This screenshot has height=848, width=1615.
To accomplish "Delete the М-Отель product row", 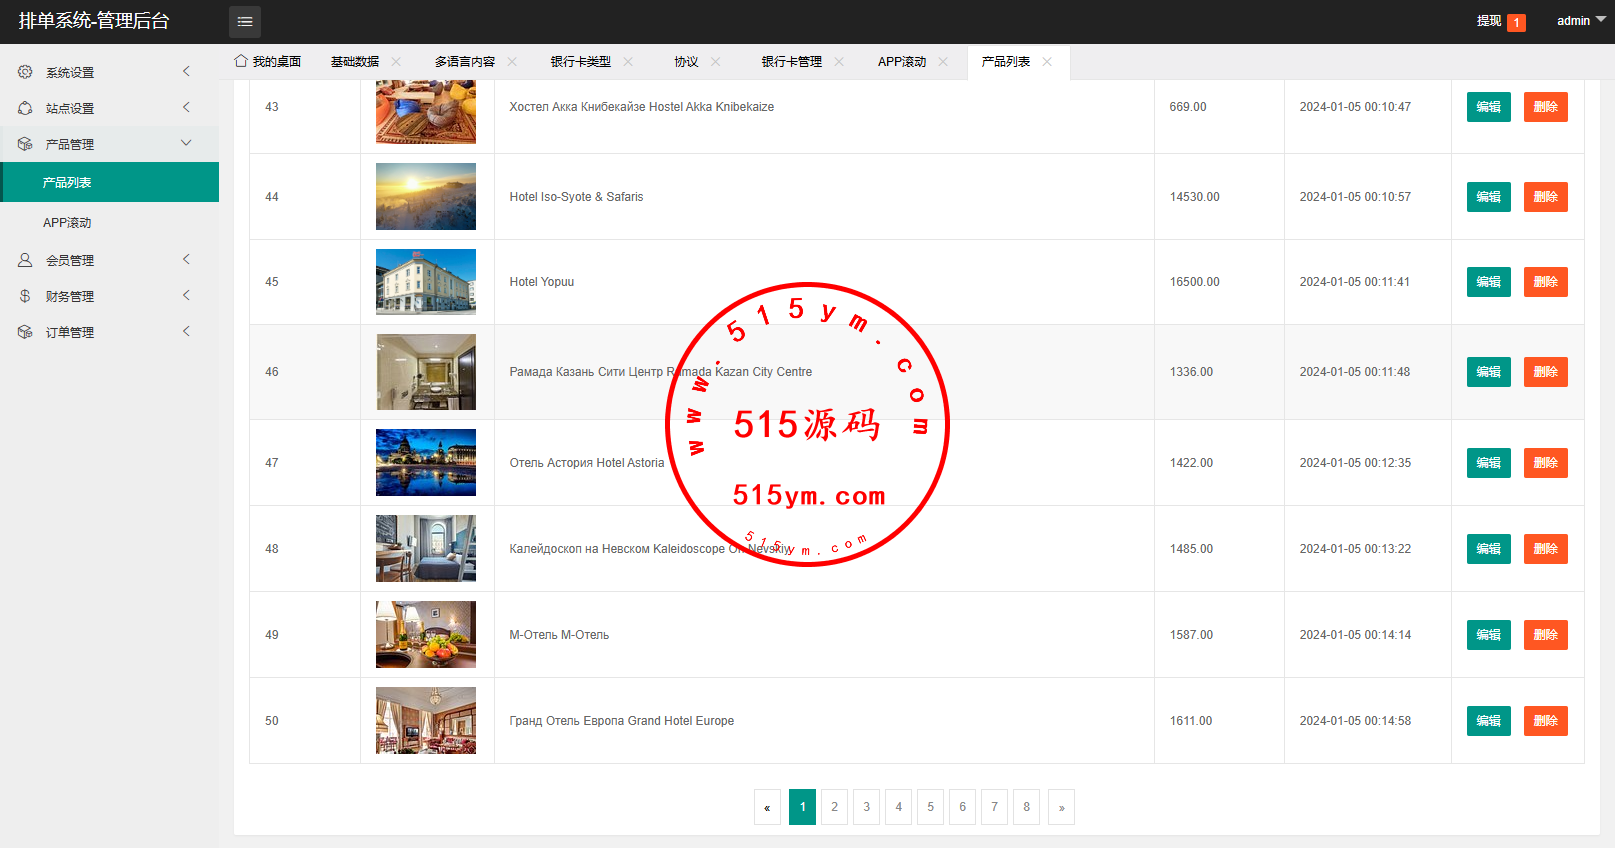I will click(x=1545, y=635).
